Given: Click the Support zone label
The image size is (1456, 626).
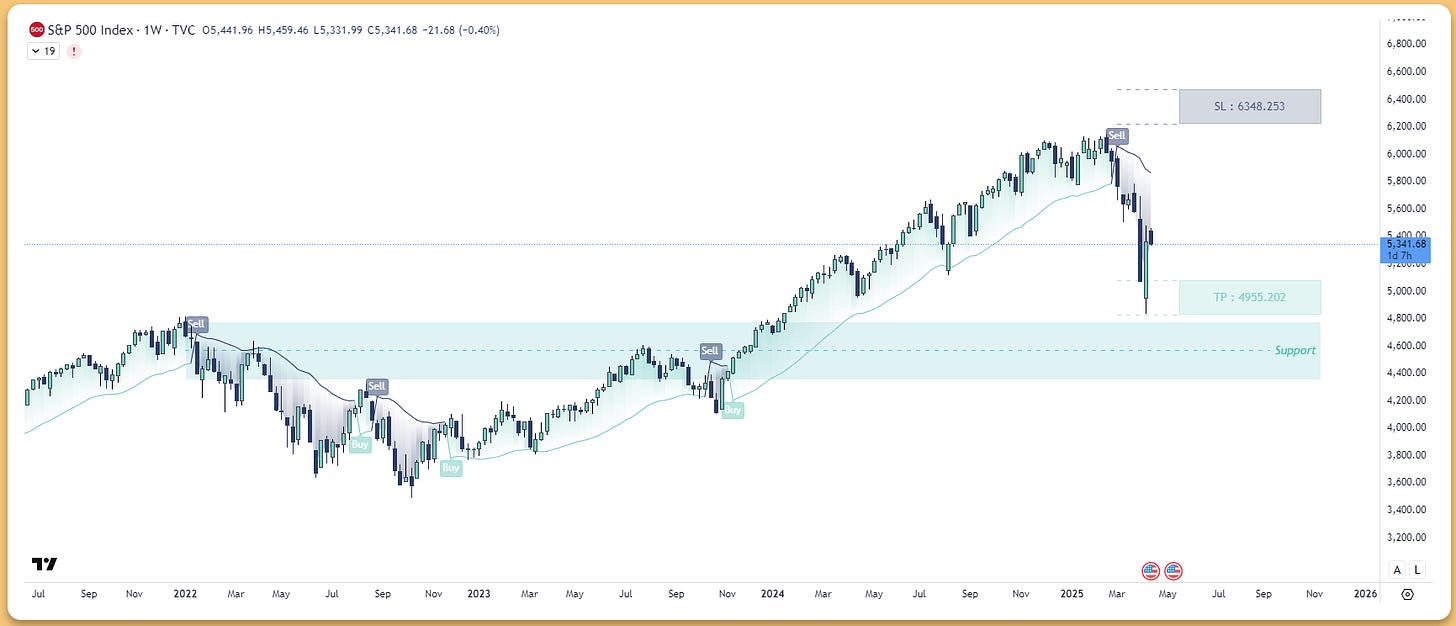Looking at the screenshot, I should click(x=1295, y=350).
